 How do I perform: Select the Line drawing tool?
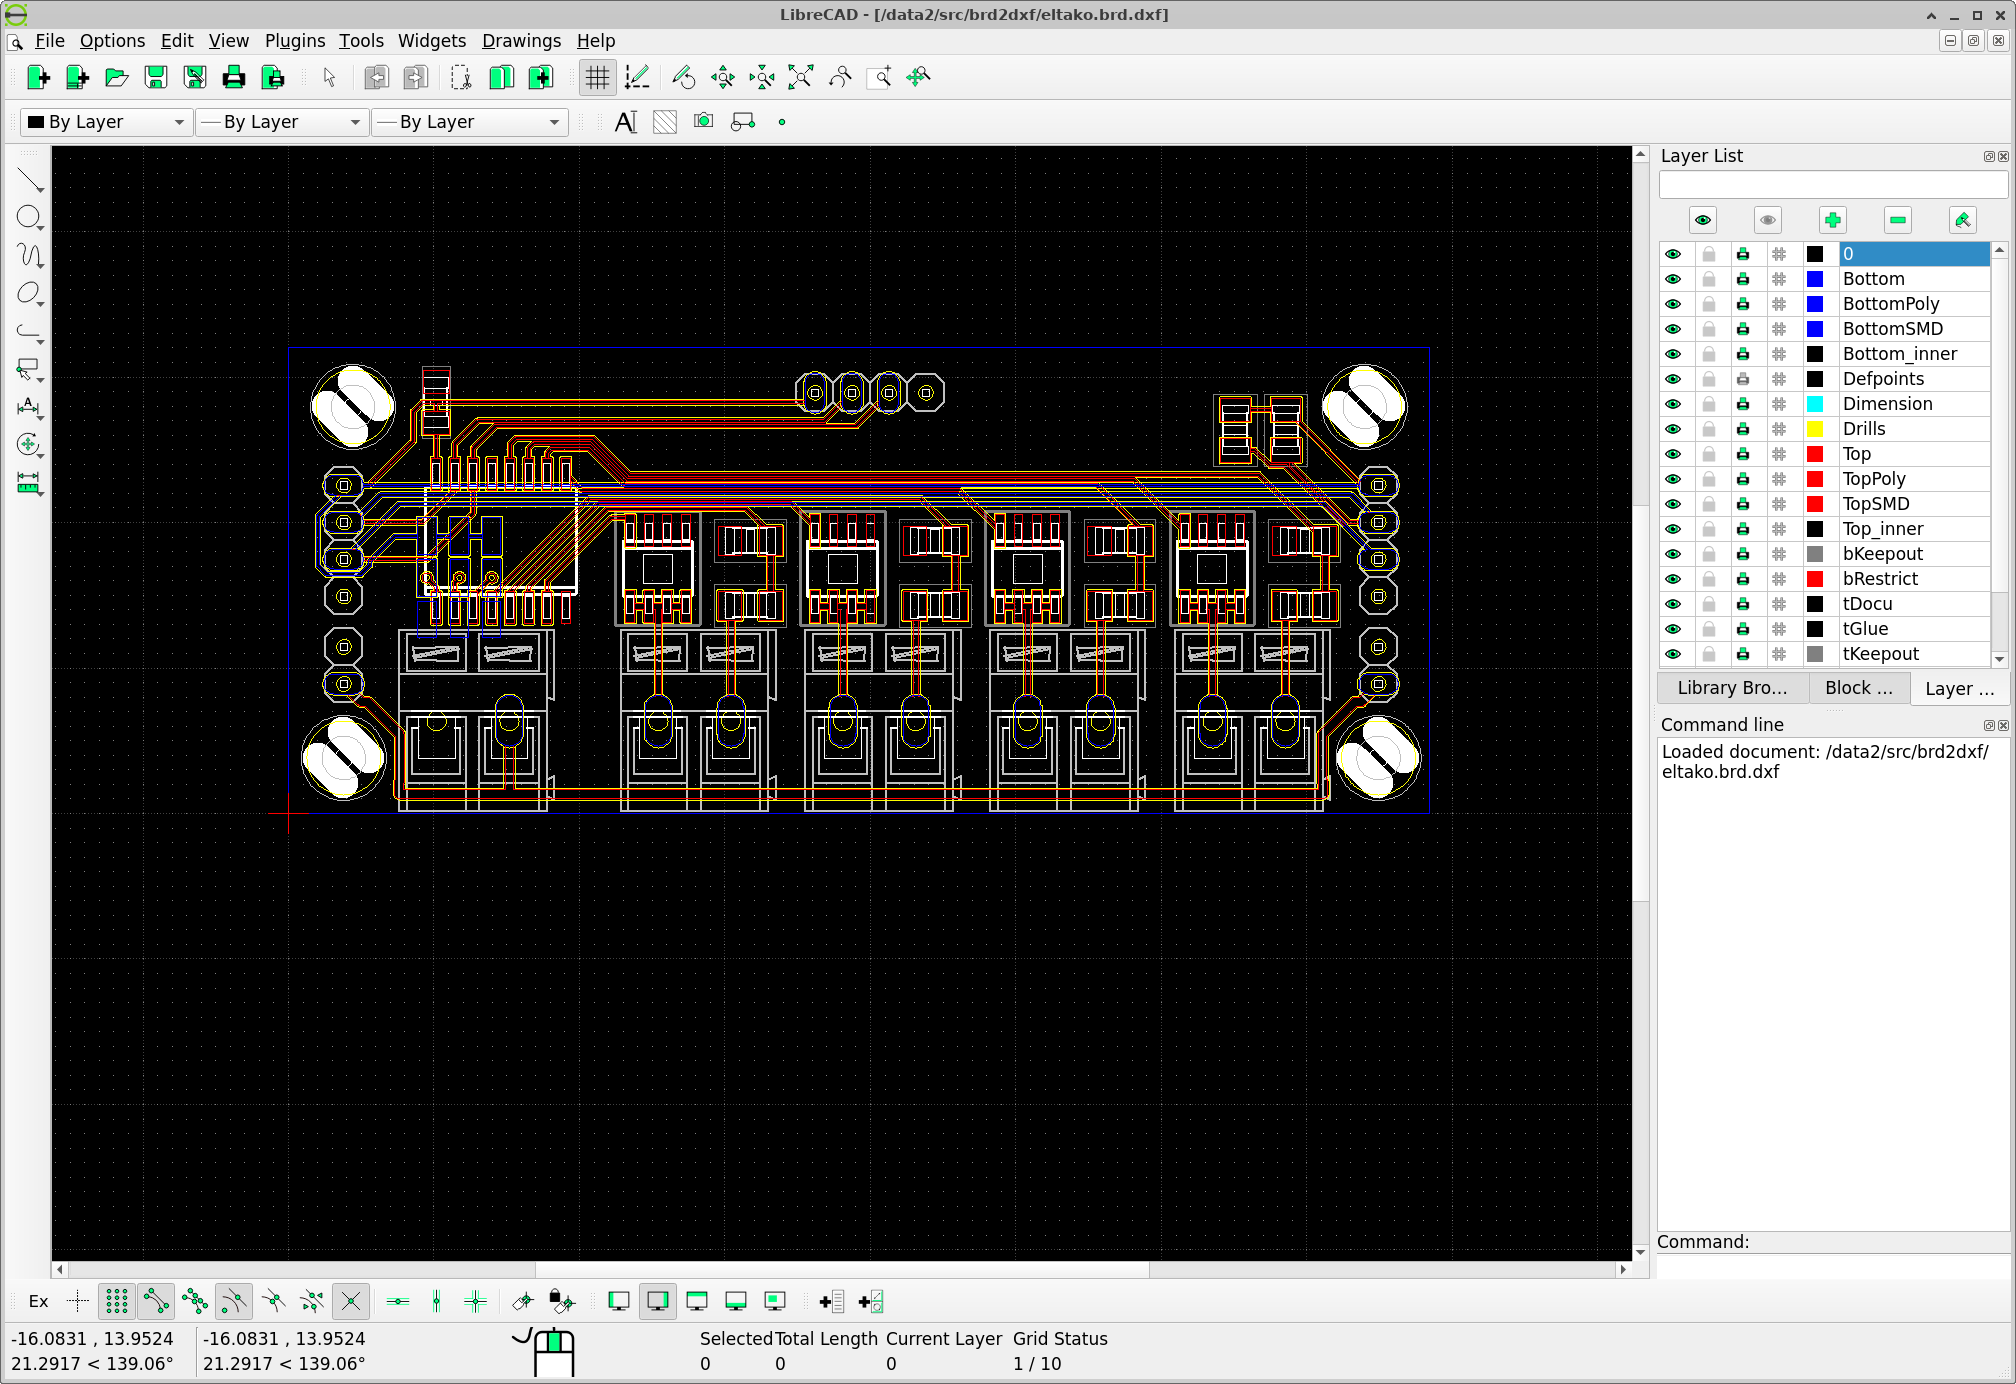point(30,180)
